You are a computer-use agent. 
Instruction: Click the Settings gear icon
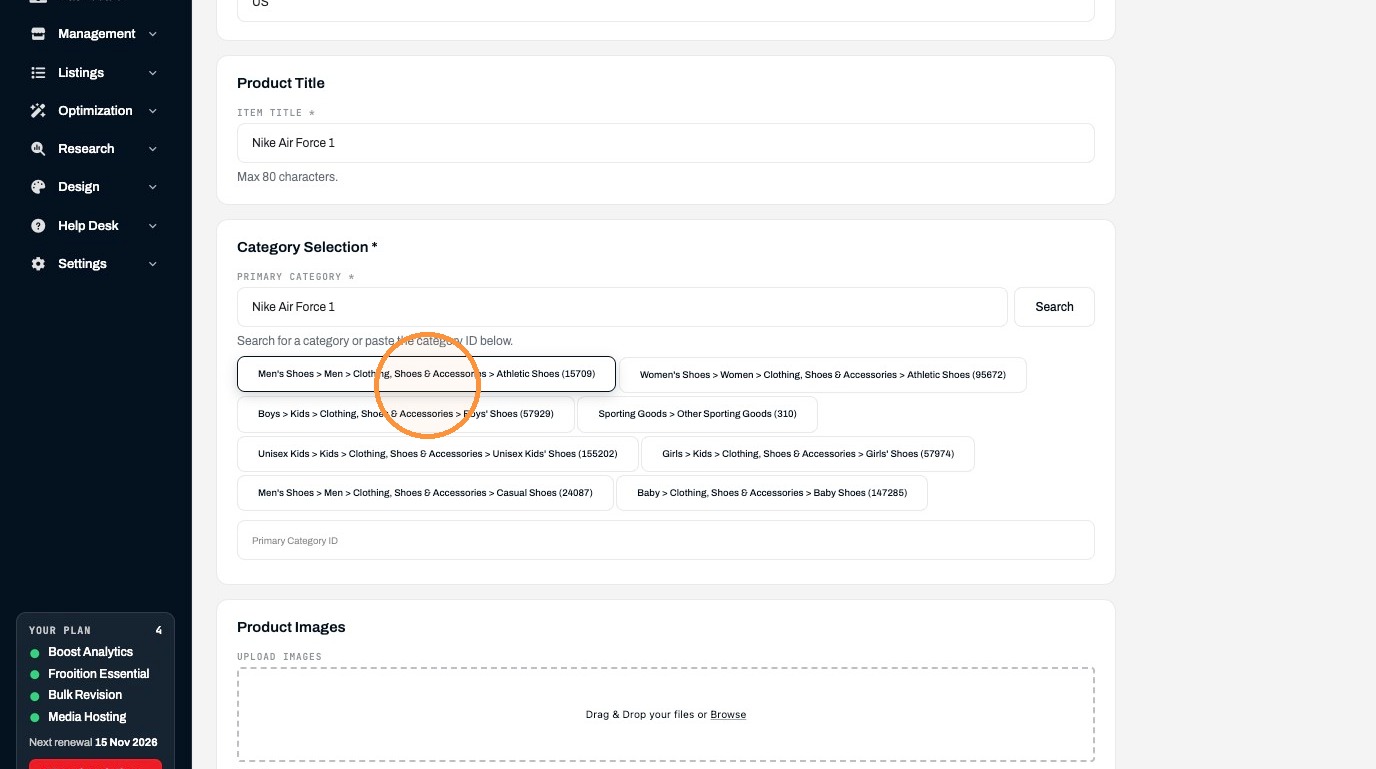point(38,264)
